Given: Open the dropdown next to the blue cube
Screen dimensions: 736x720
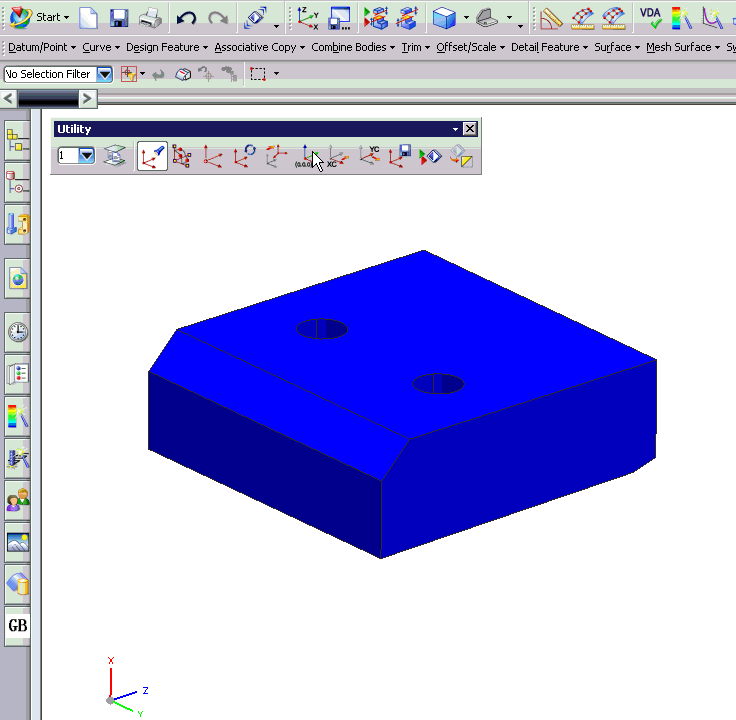Looking at the screenshot, I should pyautogui.click(x=466, y=18).
